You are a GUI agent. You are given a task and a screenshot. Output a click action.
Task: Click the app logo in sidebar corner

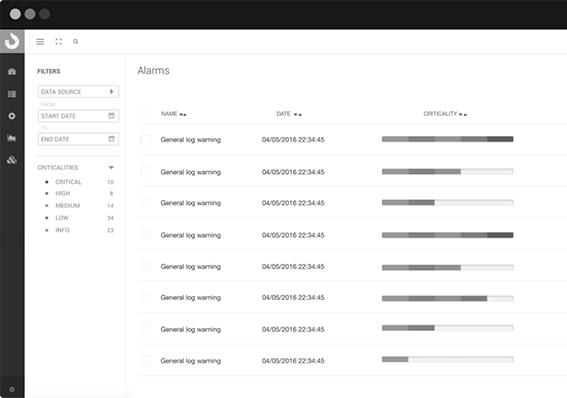(x=12, y=41)
